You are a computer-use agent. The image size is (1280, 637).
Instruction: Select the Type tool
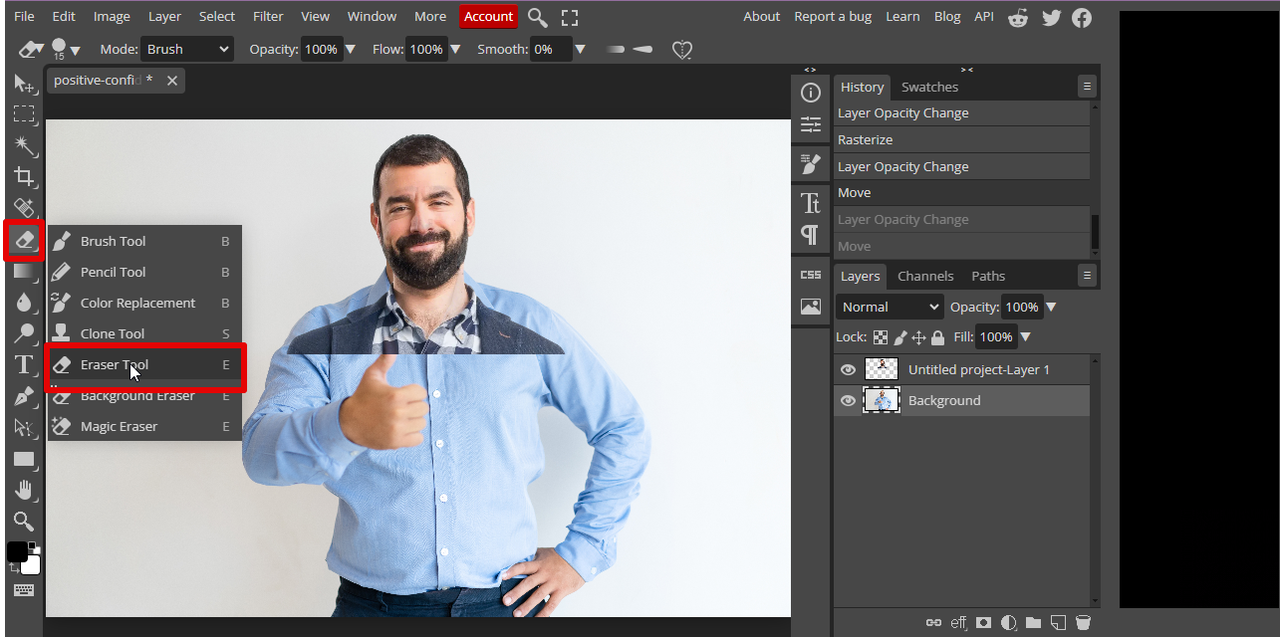(24, 365)
